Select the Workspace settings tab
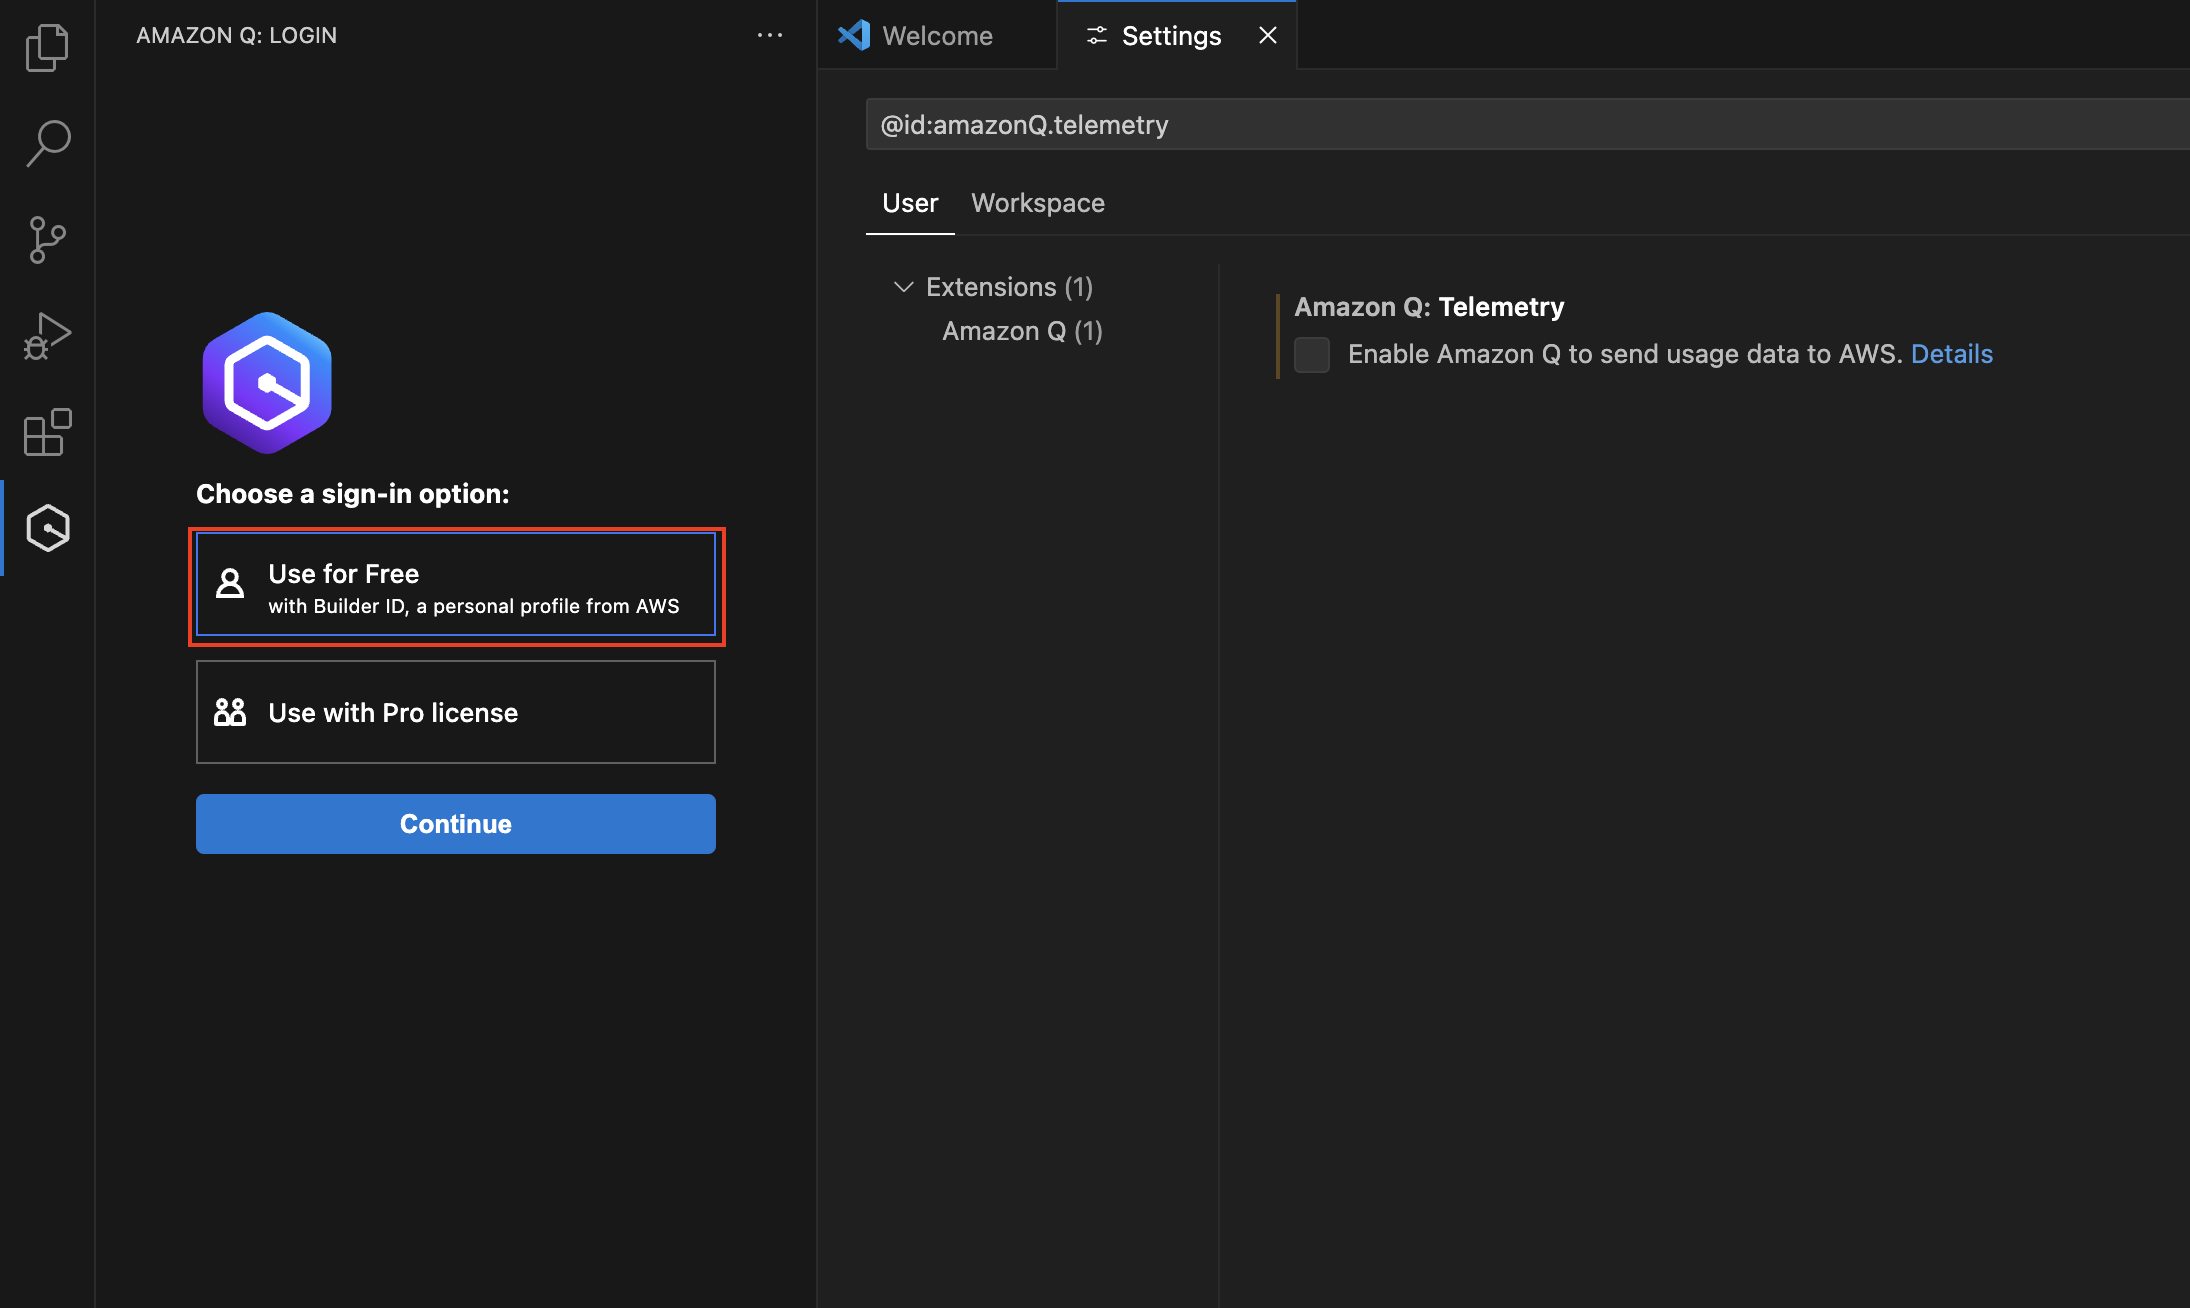This screenshot has height=1308, width=2190. (1038, 203)
